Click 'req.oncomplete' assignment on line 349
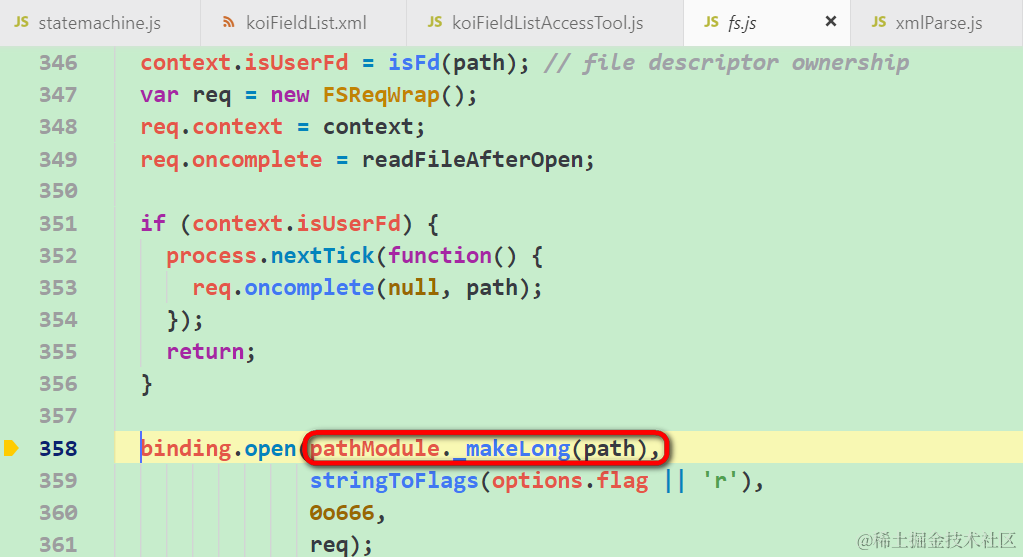 pos(231,159)
